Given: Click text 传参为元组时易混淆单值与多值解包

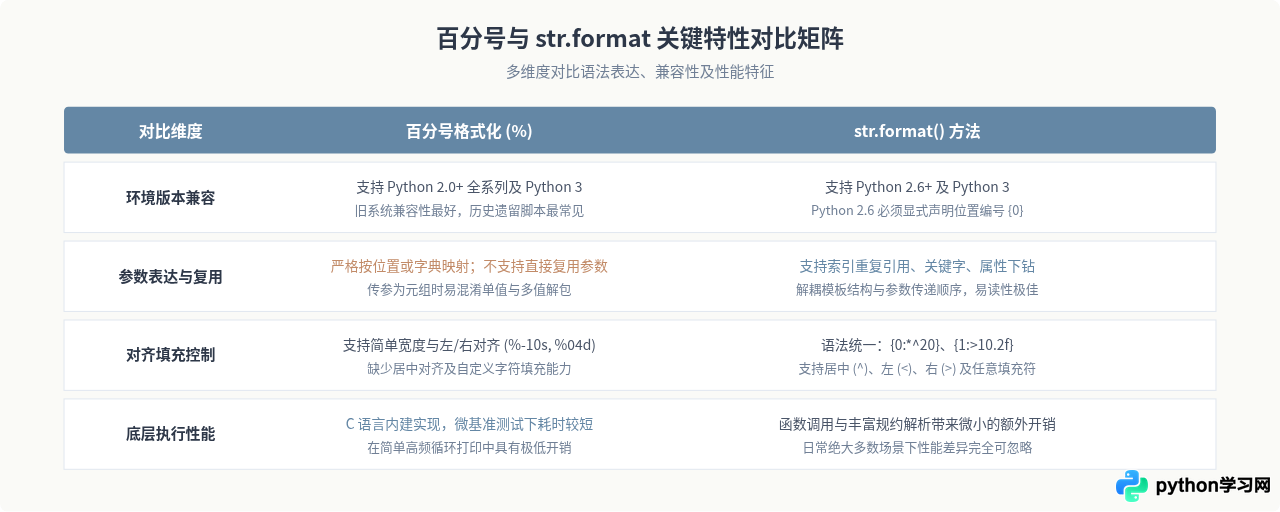Looking at the screenshot, I should click(x=469, y=290).
